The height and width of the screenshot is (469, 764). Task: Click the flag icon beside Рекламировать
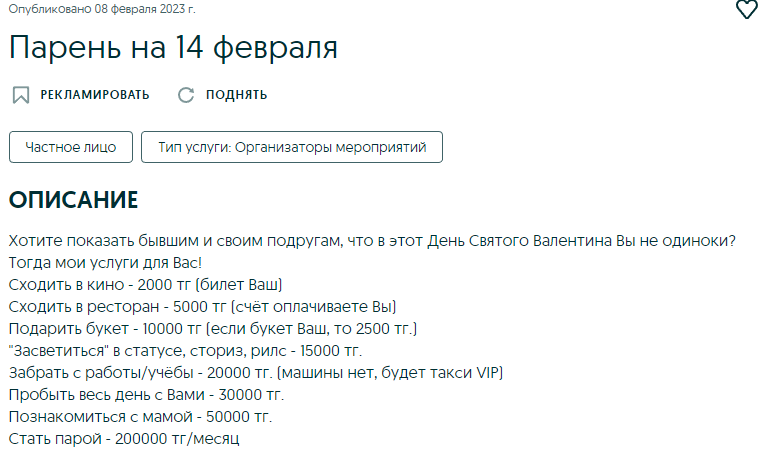(20, 95)
